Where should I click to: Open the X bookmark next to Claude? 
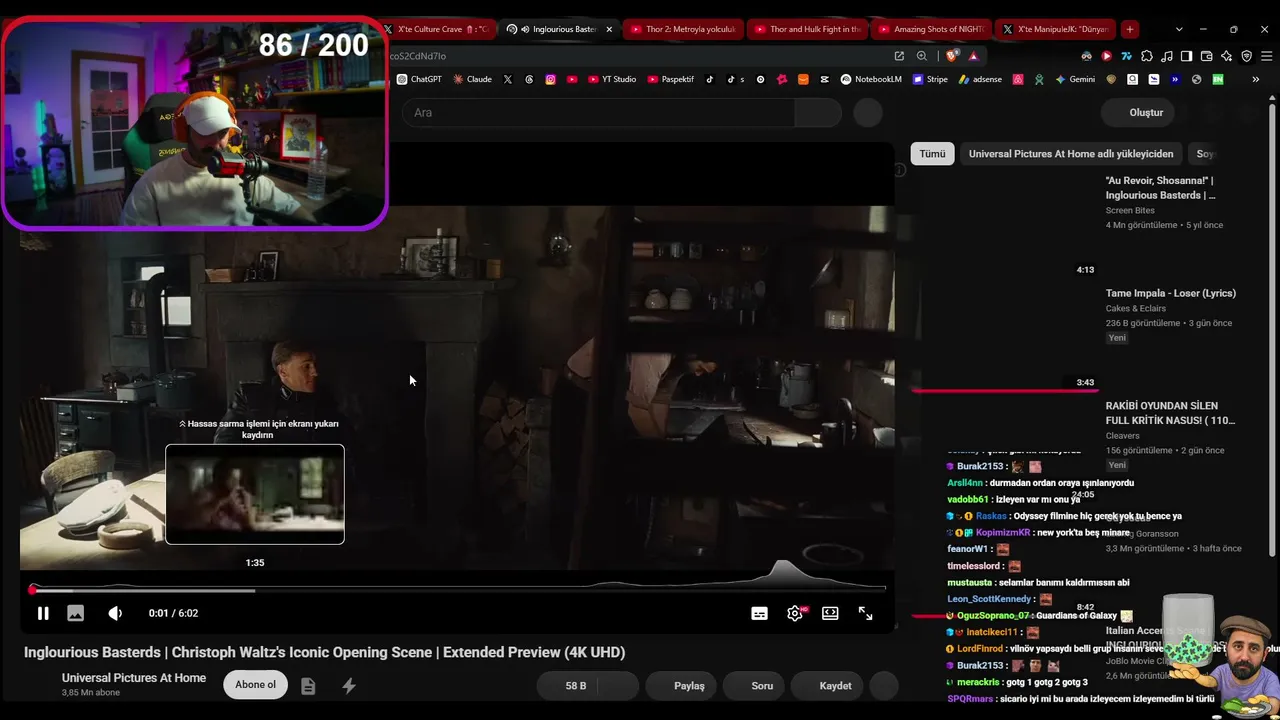click(508, 79)
